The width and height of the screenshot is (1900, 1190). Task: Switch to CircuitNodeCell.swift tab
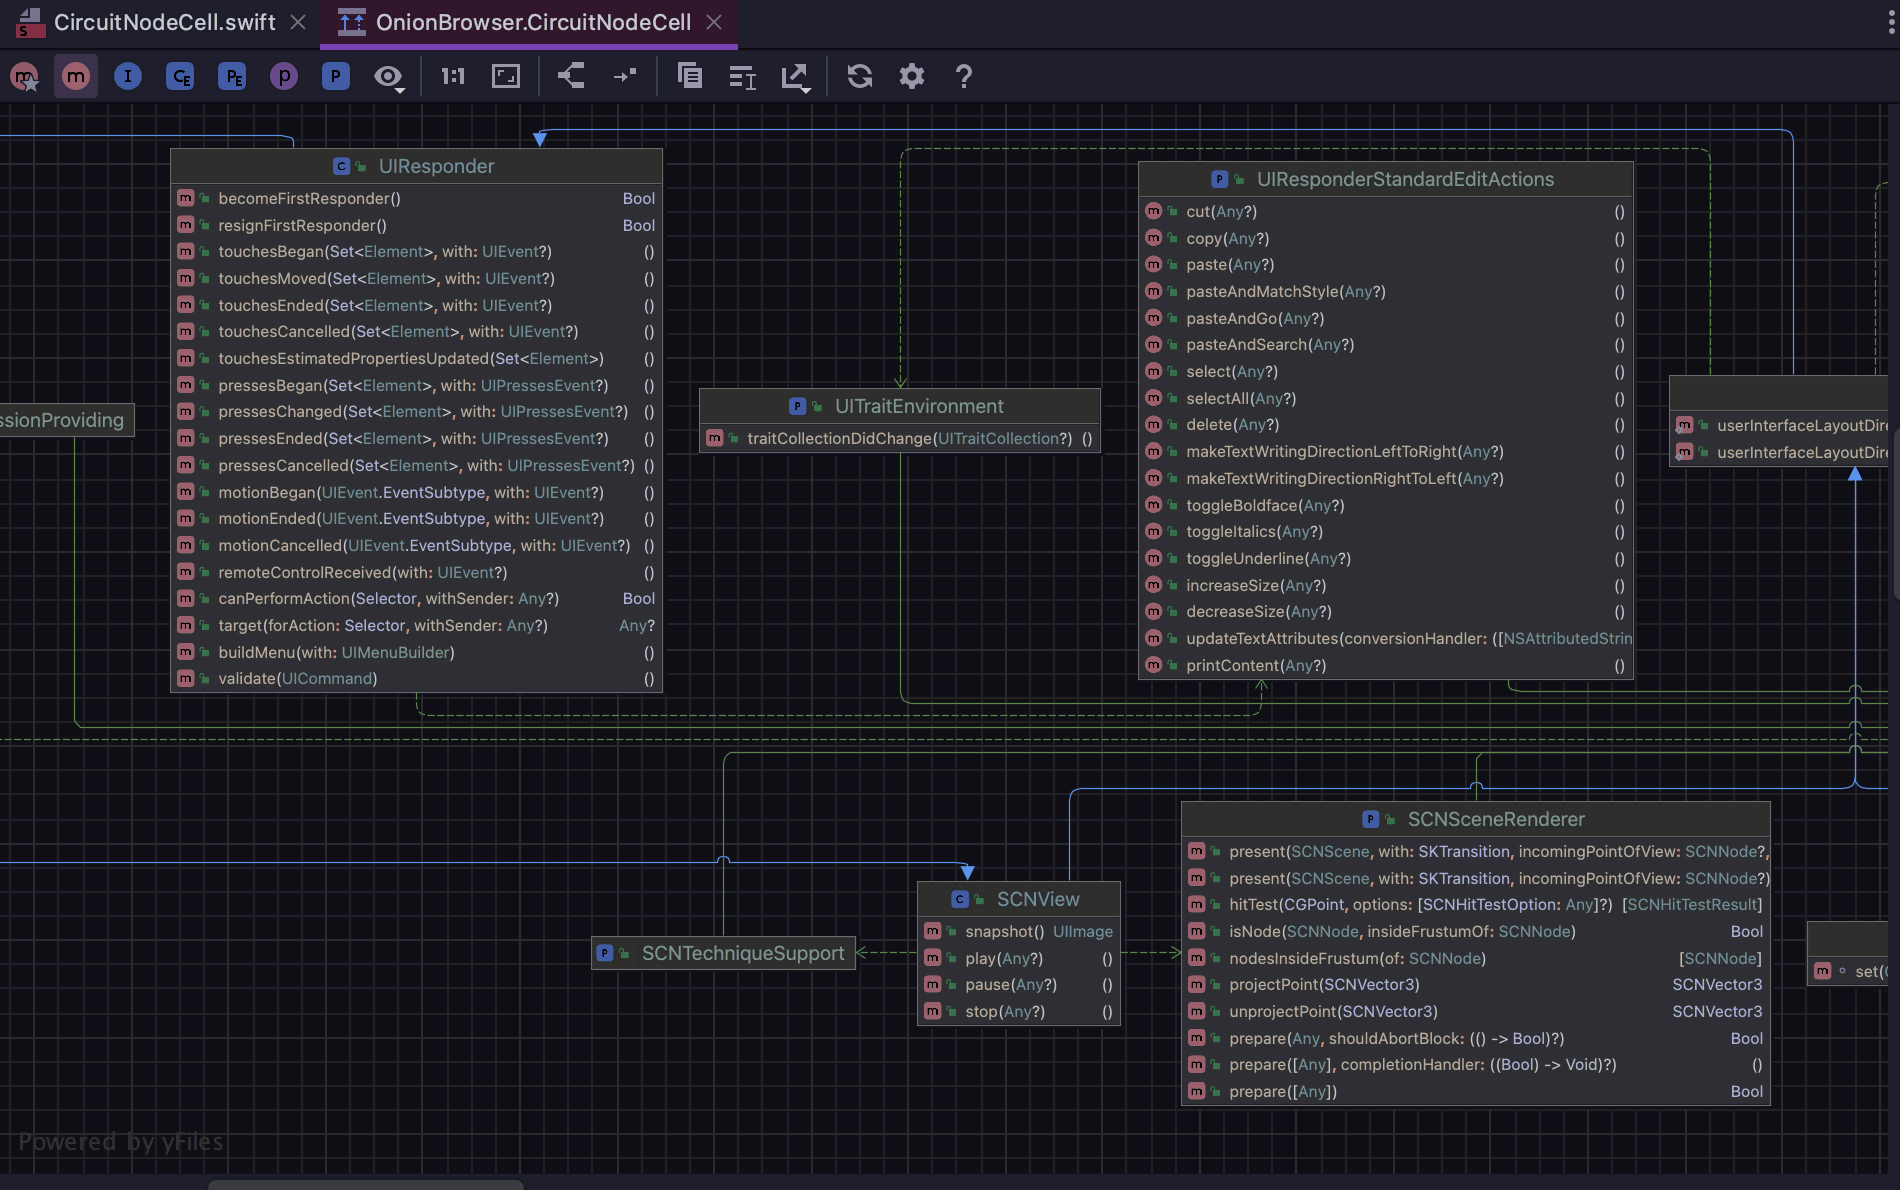click(x=164, y=22)
